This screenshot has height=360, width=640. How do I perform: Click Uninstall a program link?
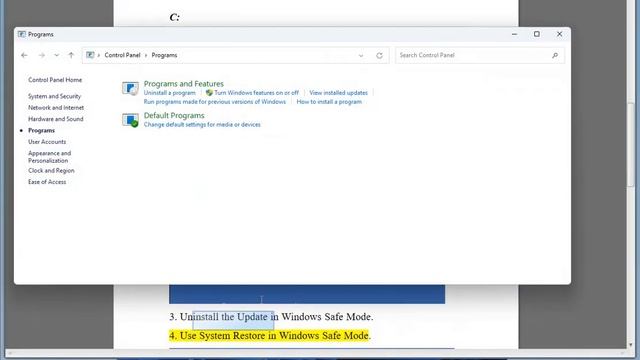(169, 93)
